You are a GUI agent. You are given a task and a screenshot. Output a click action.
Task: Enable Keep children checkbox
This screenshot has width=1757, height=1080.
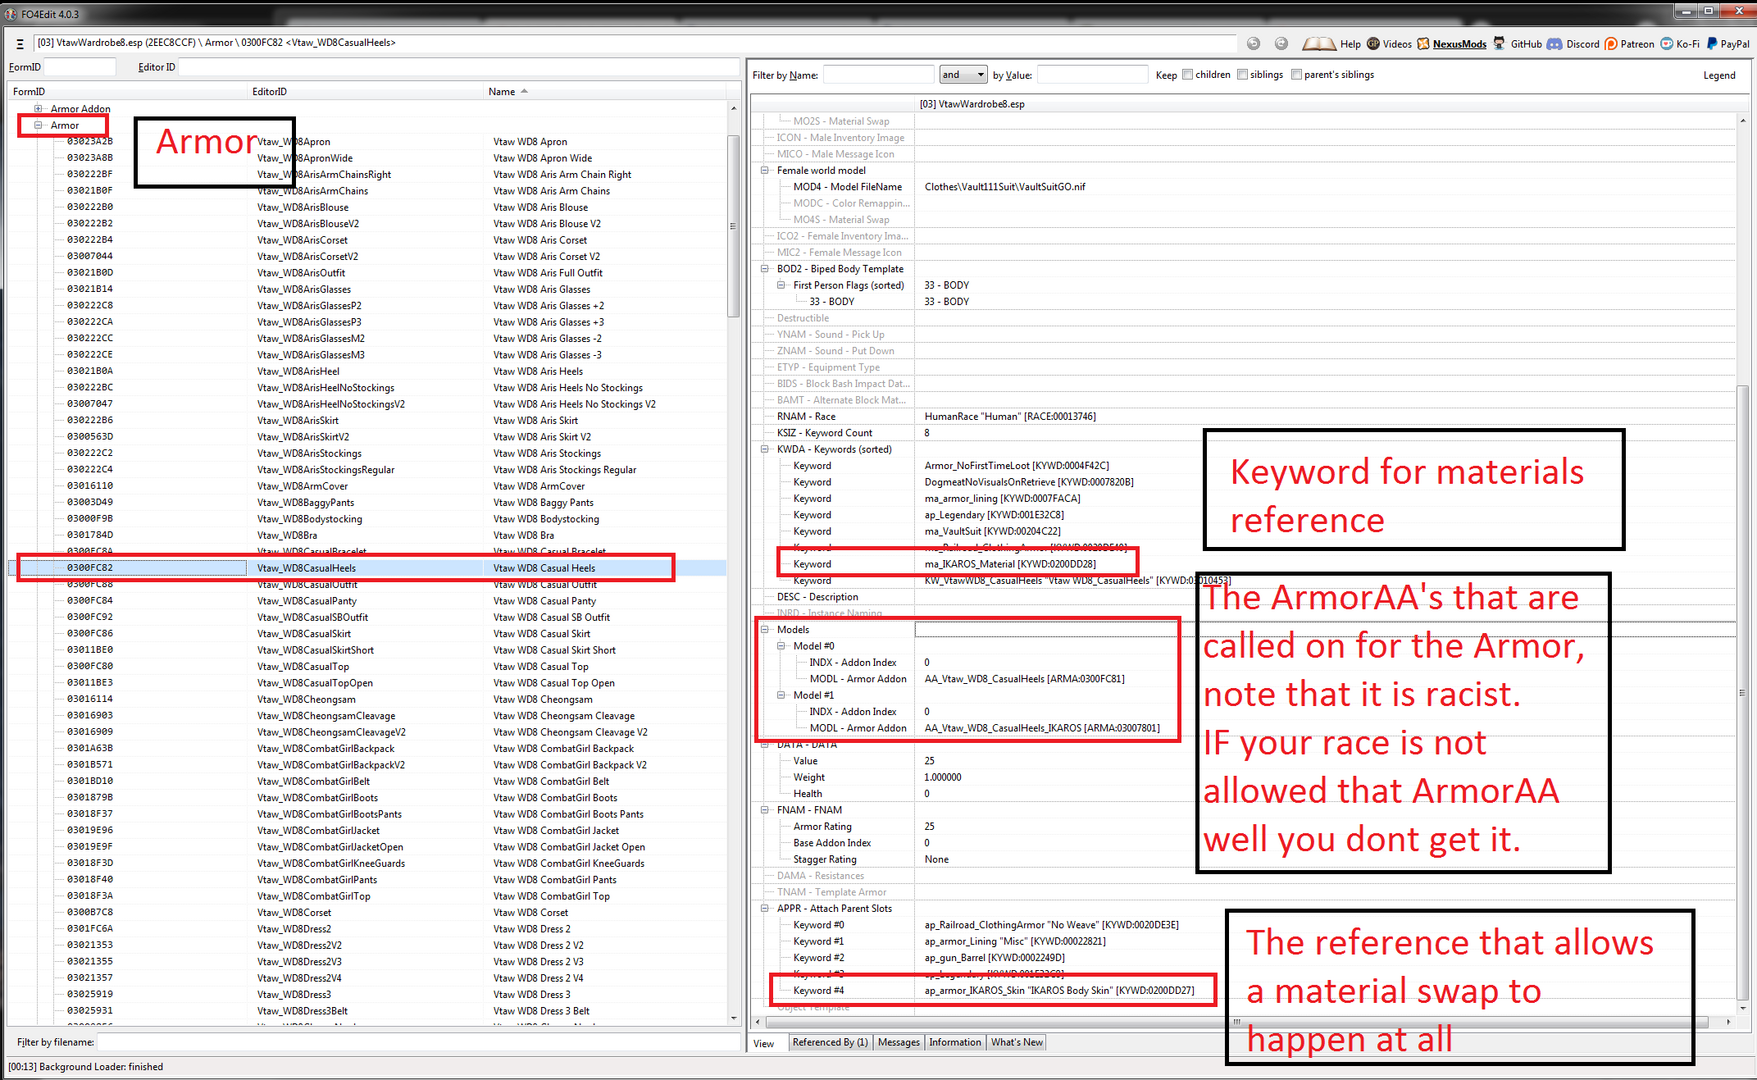[1188, 75]
